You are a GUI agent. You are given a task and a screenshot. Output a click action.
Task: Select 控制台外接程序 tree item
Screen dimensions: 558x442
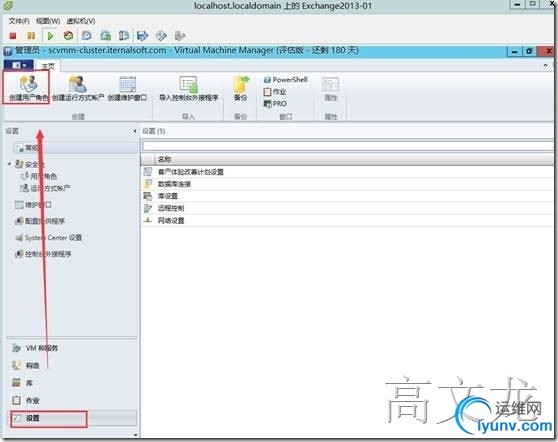pos(43,254)
